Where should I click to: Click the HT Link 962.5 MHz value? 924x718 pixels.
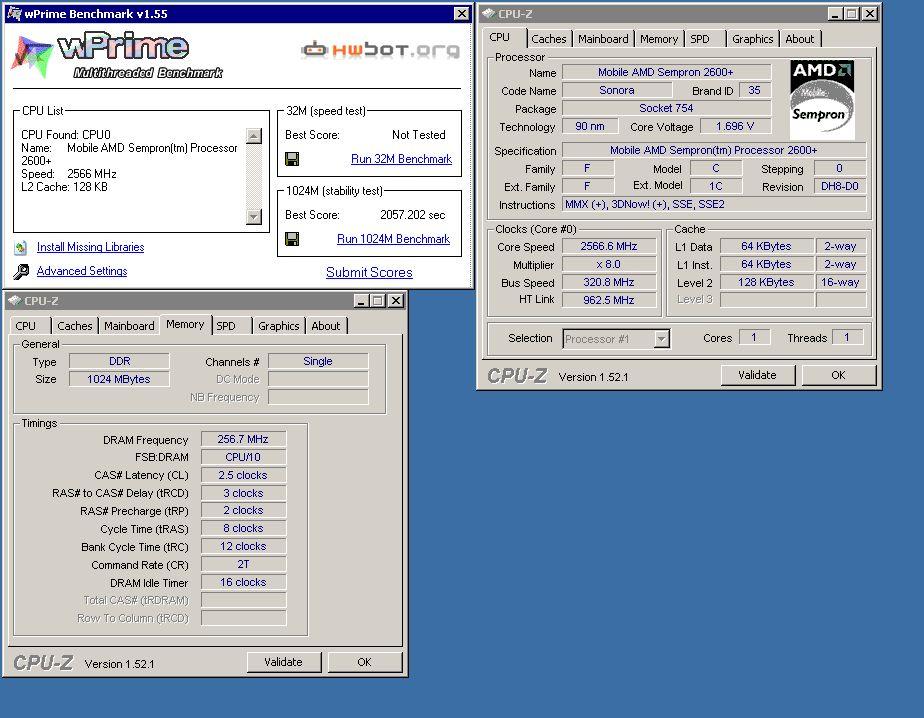609,300
